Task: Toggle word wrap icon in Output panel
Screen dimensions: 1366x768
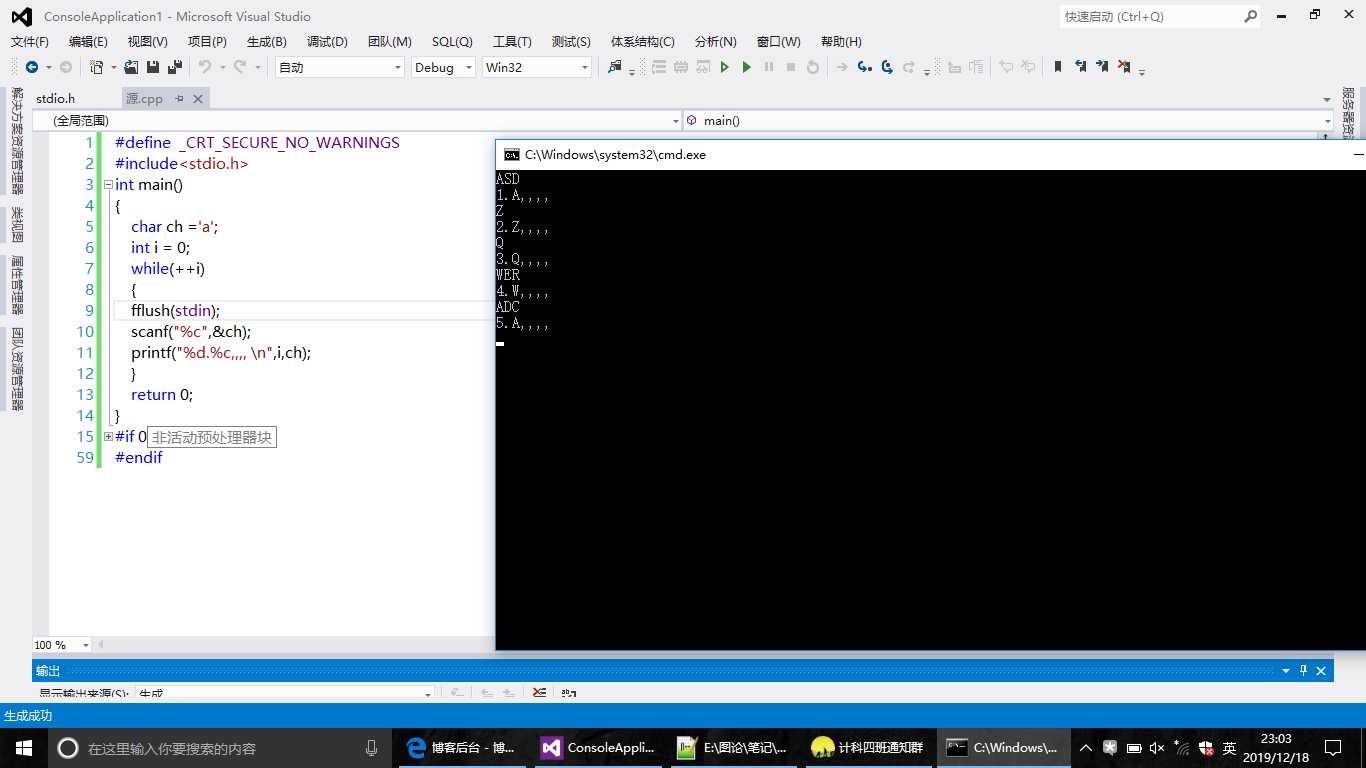Action: (569, 692)
